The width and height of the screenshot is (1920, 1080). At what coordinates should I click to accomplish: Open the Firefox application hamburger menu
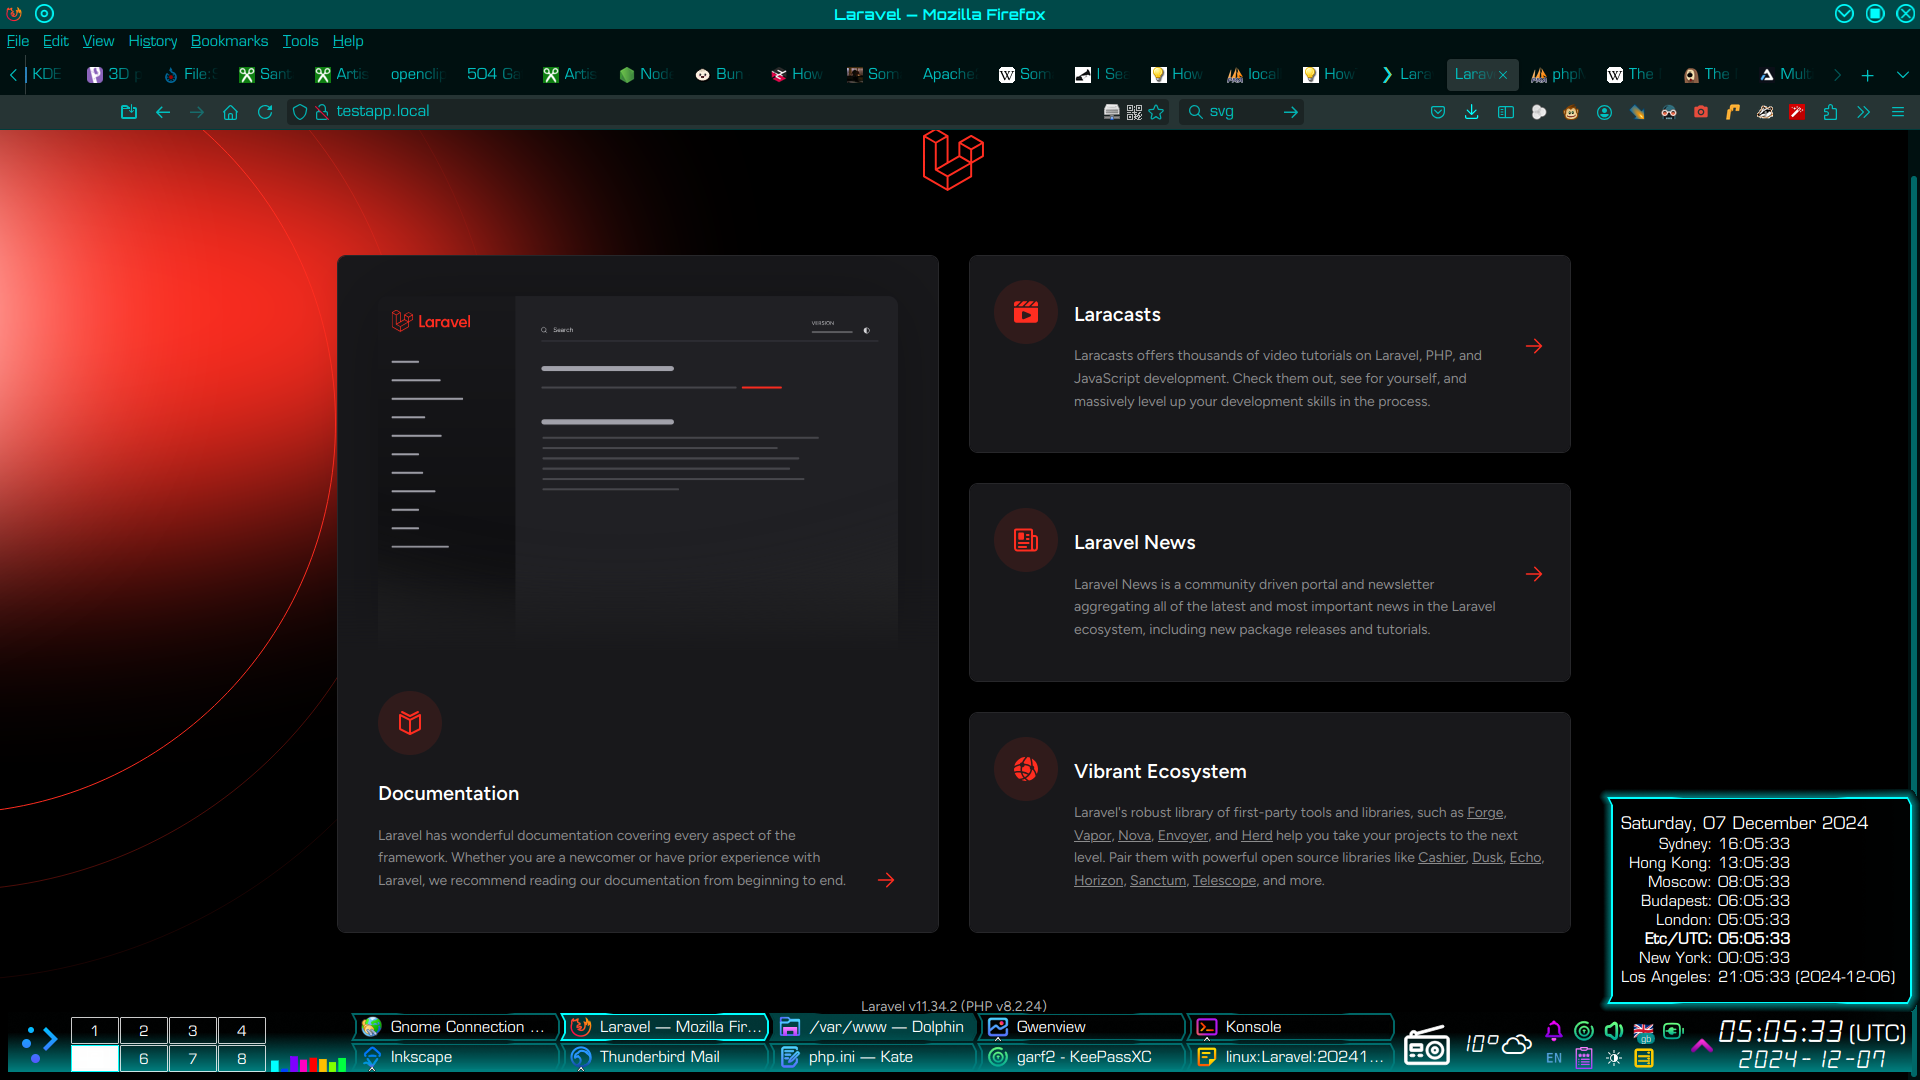[x=1897, y=112]
